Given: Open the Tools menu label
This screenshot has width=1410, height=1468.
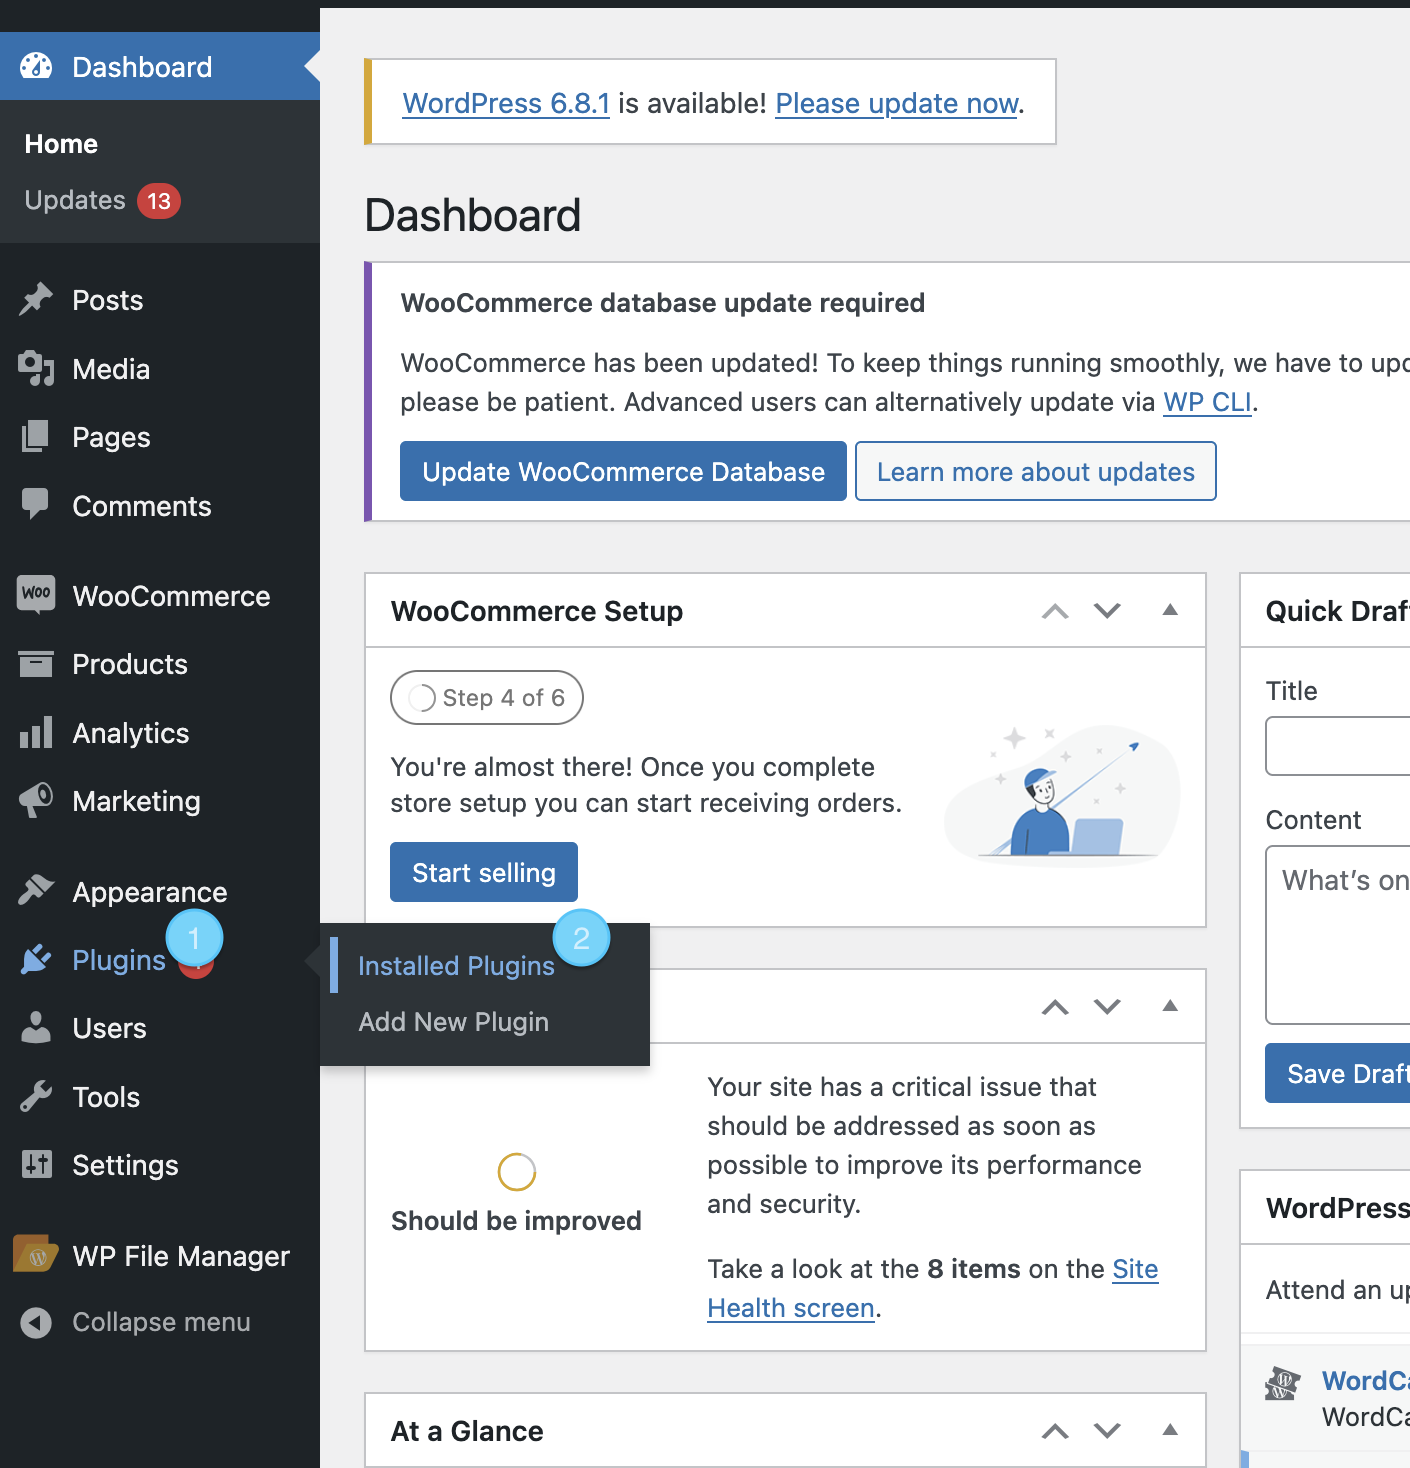Looking at the screenshot, I should [x=106, y=1097].
